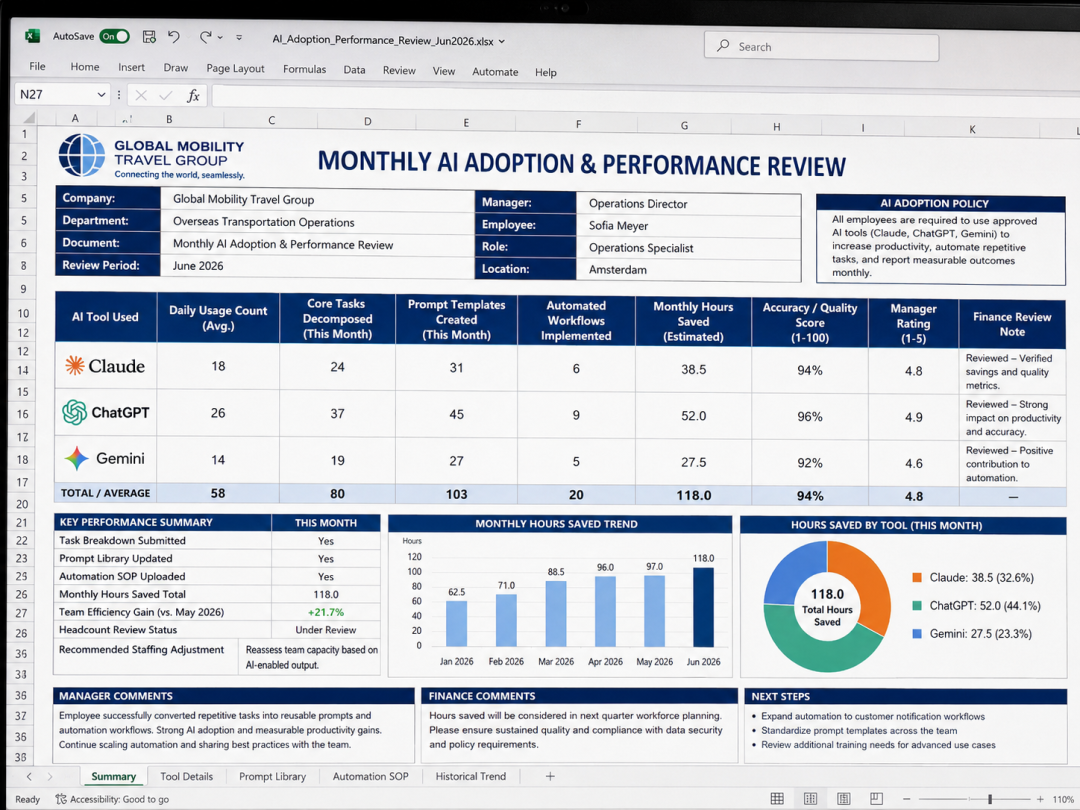Select Normal view icon in status bar
This screenshot has width=1080, height=810.
pos(777,798)
